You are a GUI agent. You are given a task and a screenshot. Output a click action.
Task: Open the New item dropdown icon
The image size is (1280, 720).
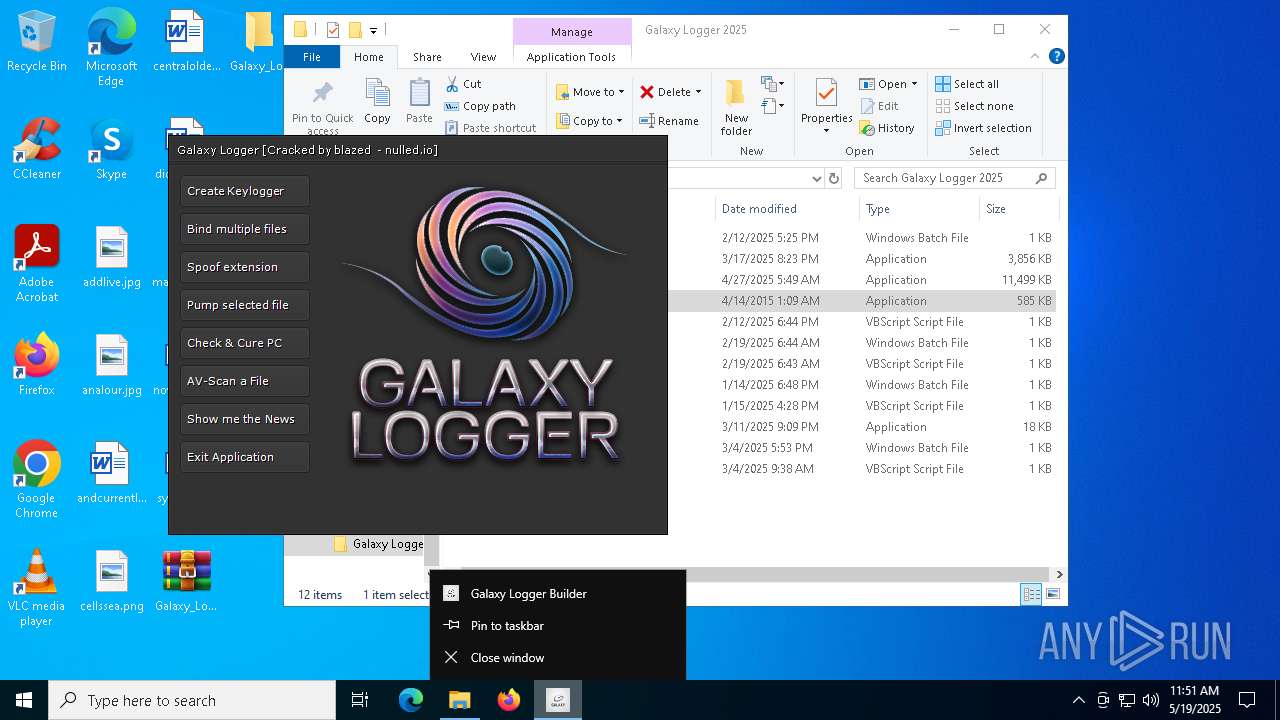pos(772,84)
